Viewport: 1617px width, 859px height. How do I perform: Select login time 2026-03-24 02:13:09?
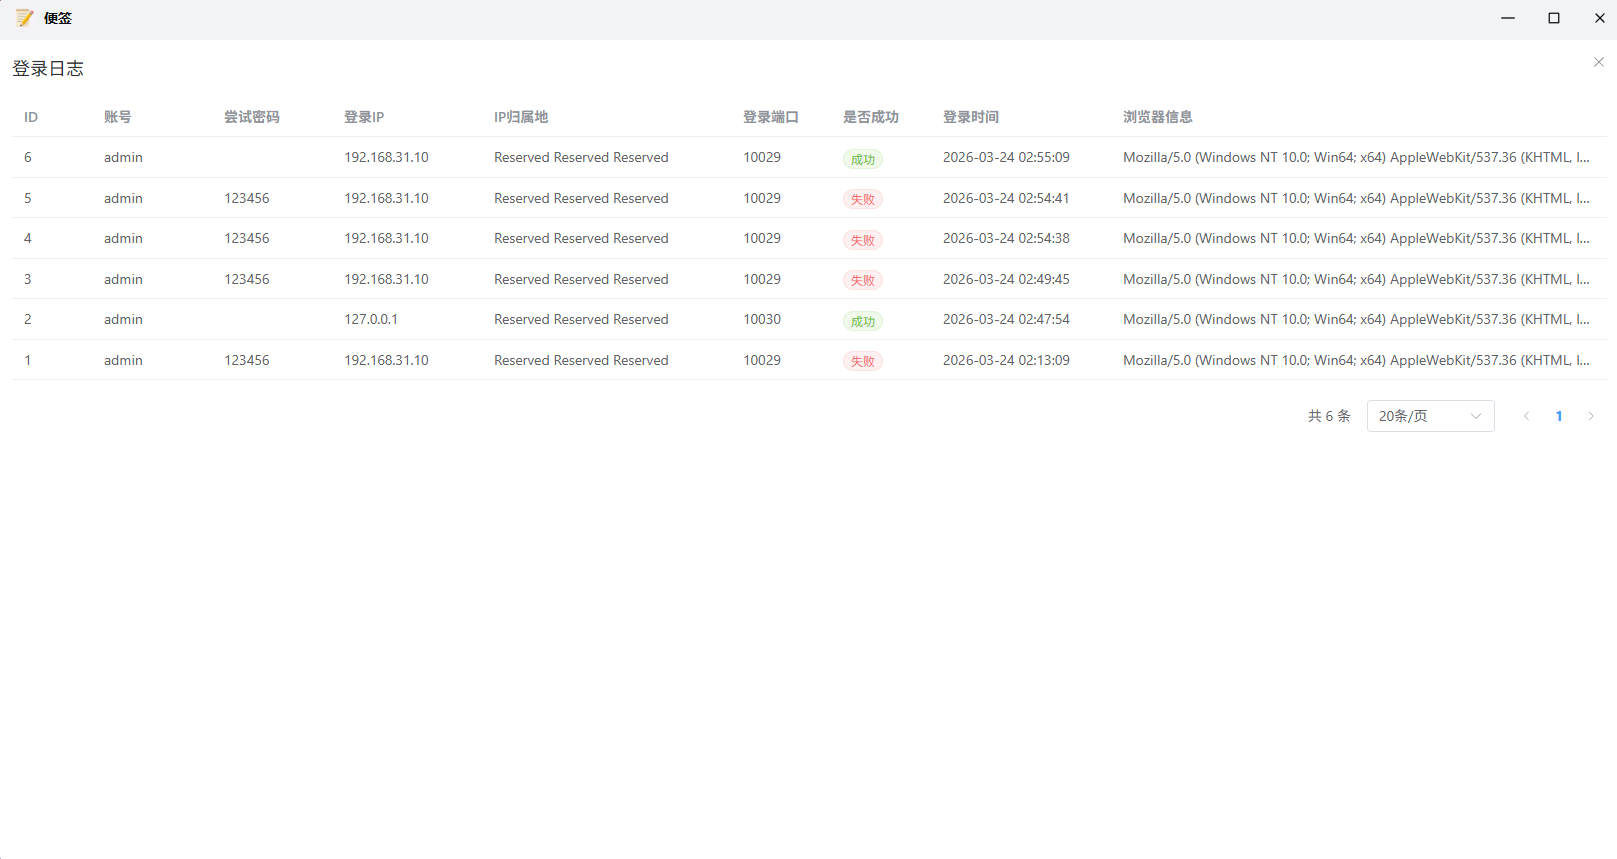tap(1006, 360)
